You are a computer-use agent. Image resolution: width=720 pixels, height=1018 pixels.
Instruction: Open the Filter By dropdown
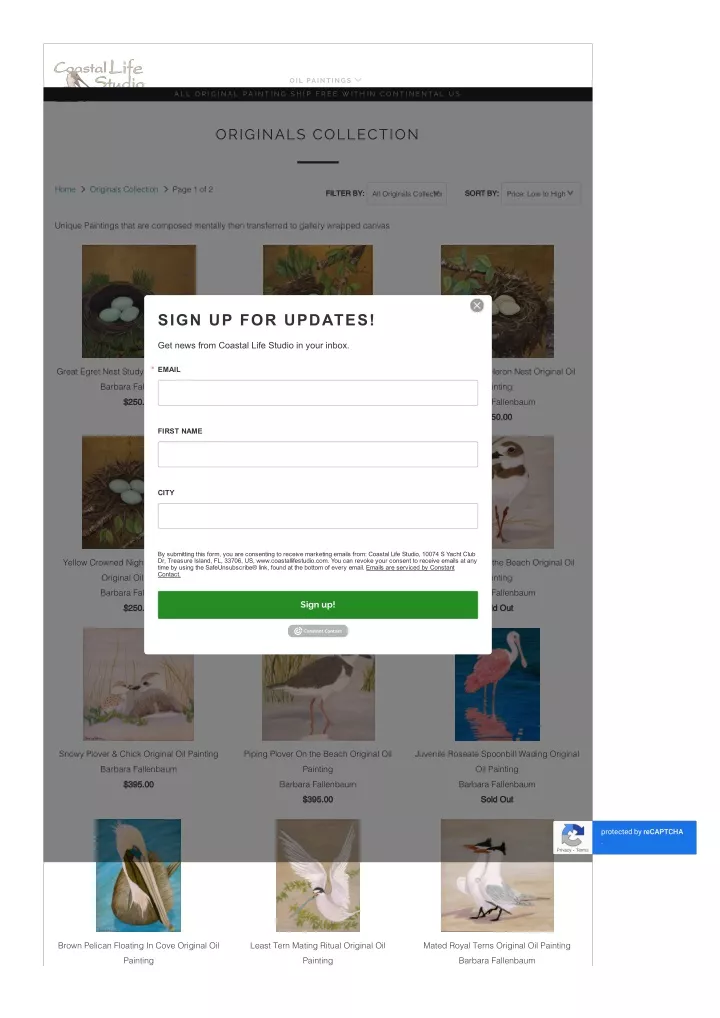[407, 193]
